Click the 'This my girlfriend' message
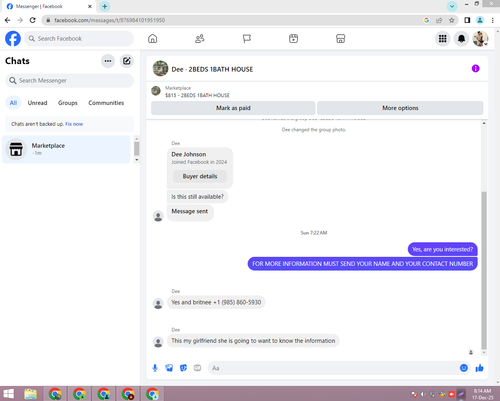Viewport: 500px width, 401px height. click(253, 341)
